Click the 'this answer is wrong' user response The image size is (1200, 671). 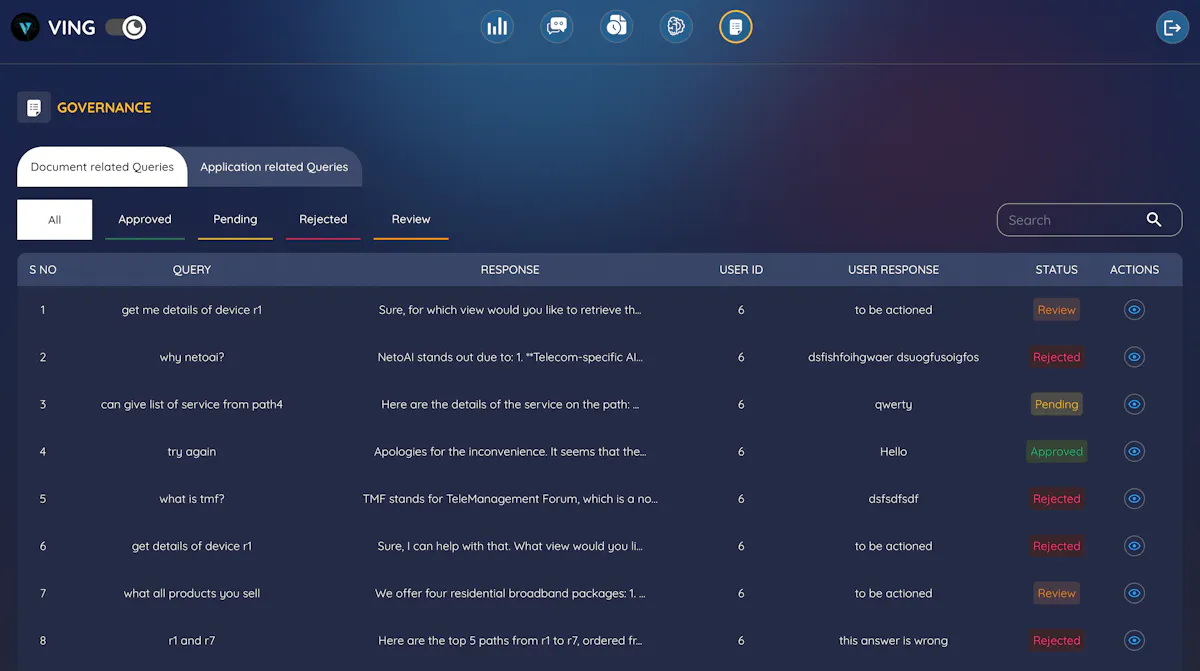pos(893,641)
